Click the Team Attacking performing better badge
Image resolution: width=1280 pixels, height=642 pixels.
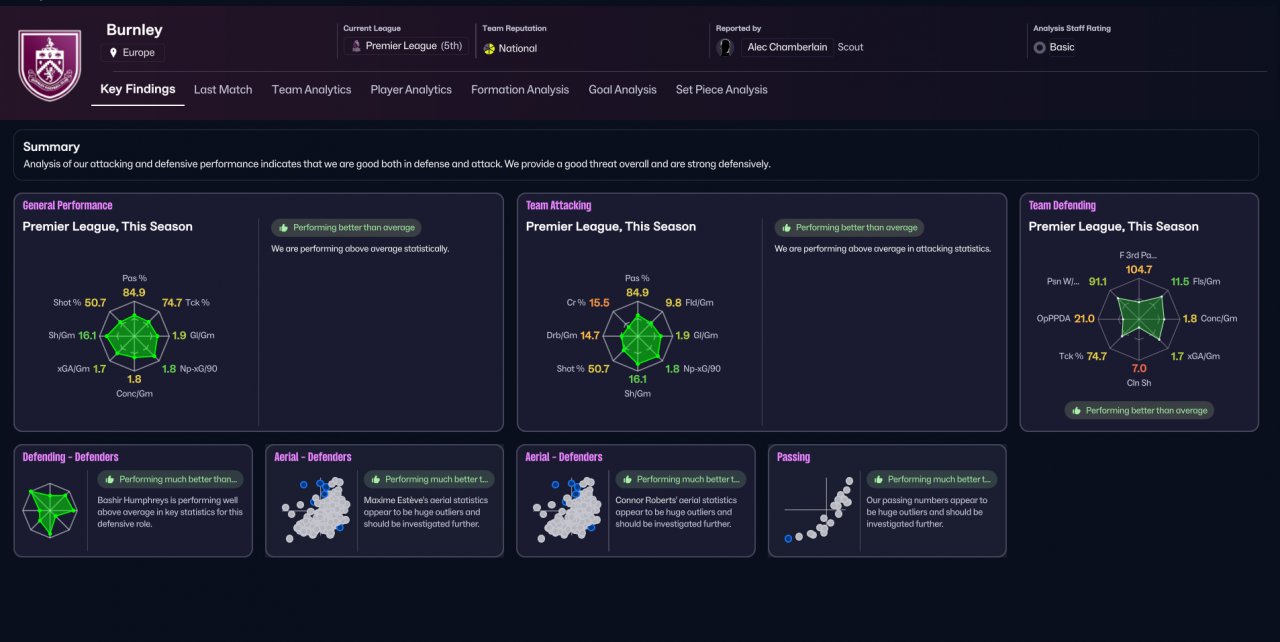coord(849,228)
